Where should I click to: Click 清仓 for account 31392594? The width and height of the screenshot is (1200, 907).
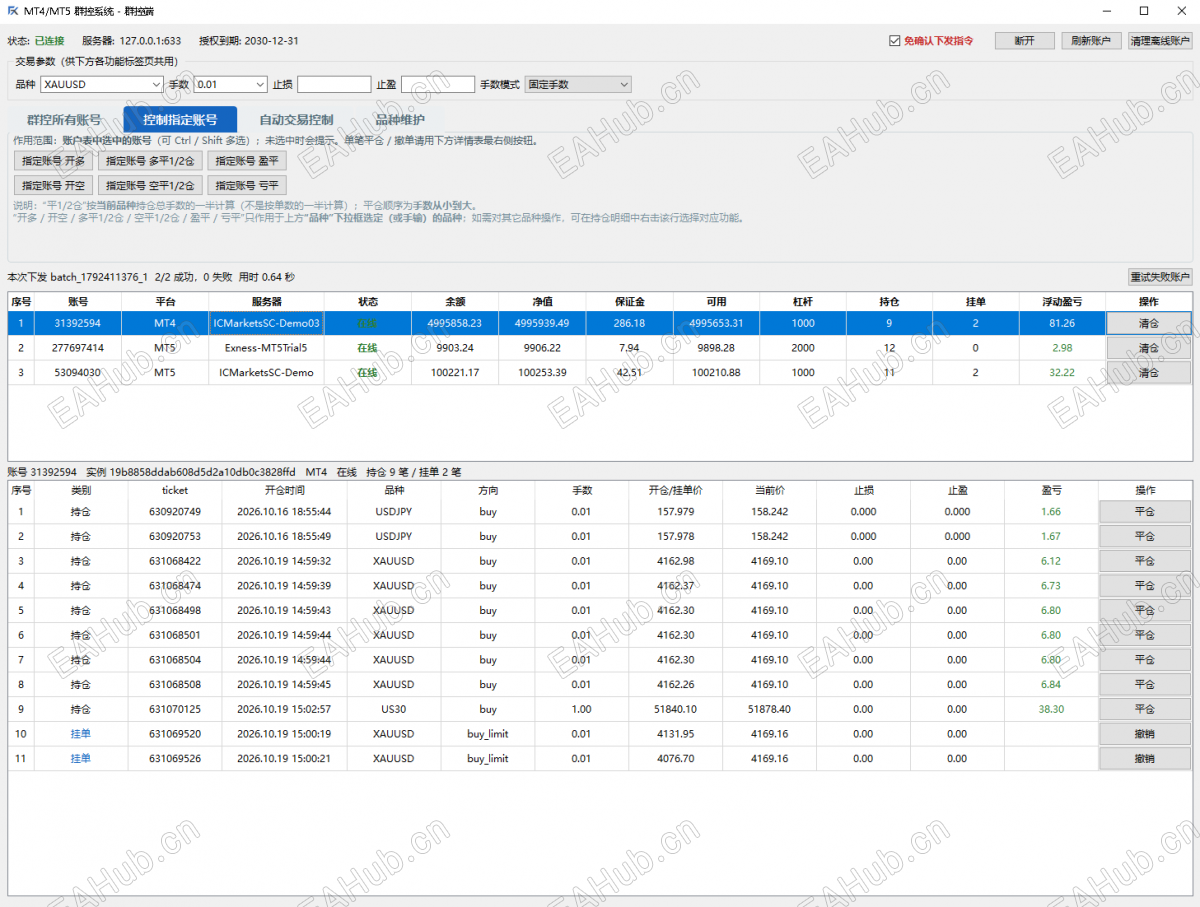pyautogui.click(x=1149, y=323)
